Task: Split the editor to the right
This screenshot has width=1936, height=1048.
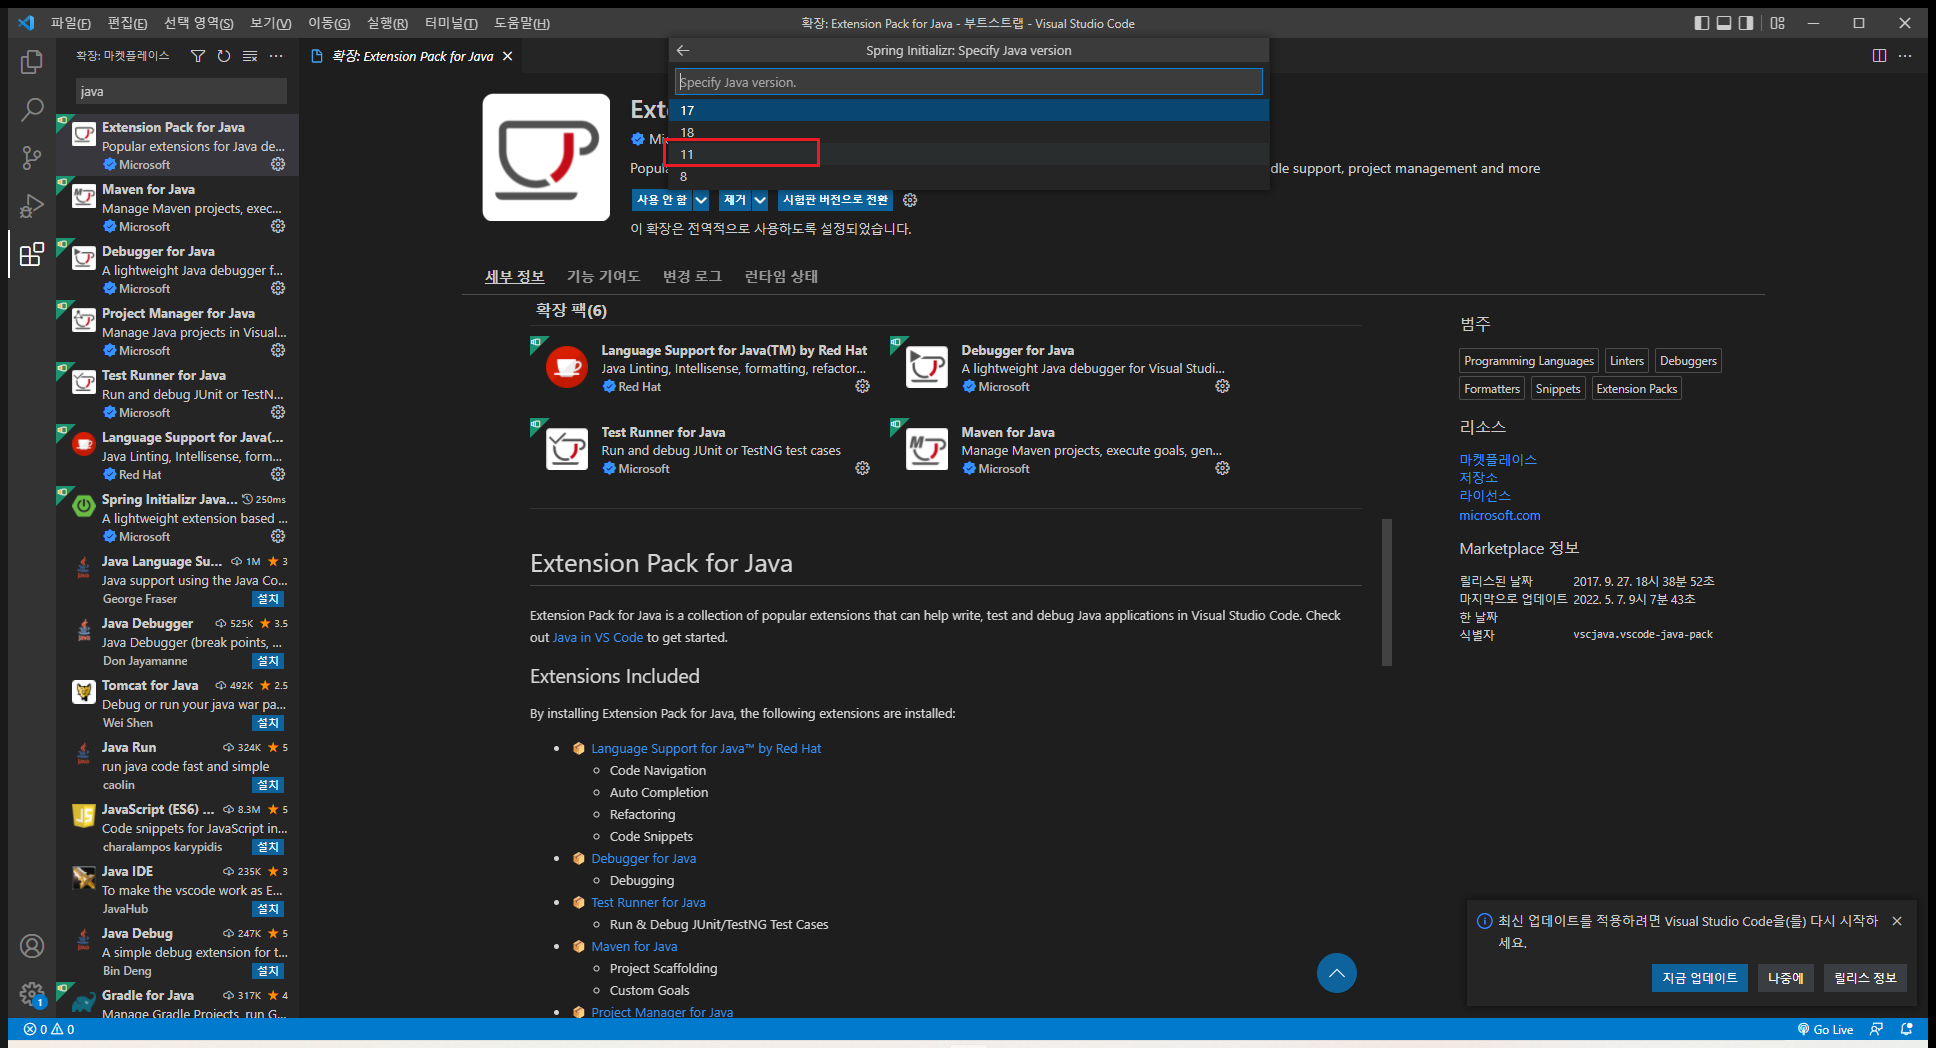Action: pyautogui.click(x=1879, y=56)
